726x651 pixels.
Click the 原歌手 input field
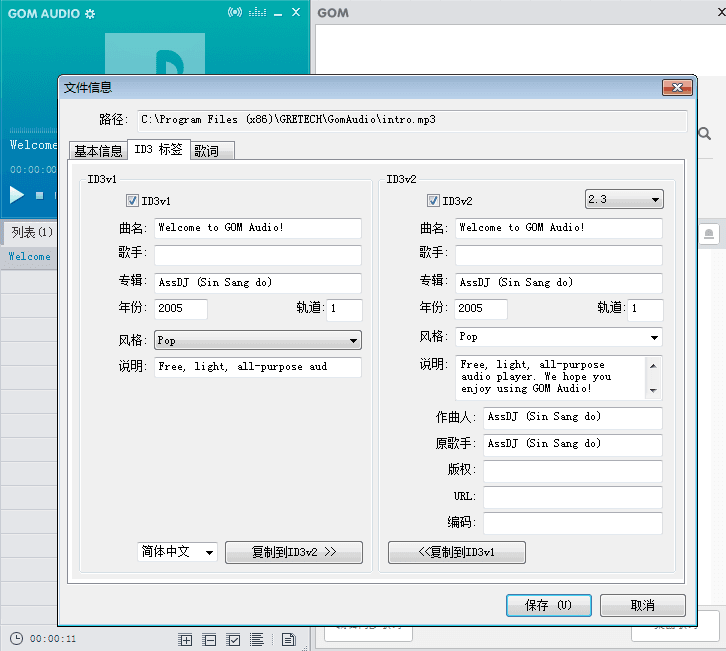[573, 444]
